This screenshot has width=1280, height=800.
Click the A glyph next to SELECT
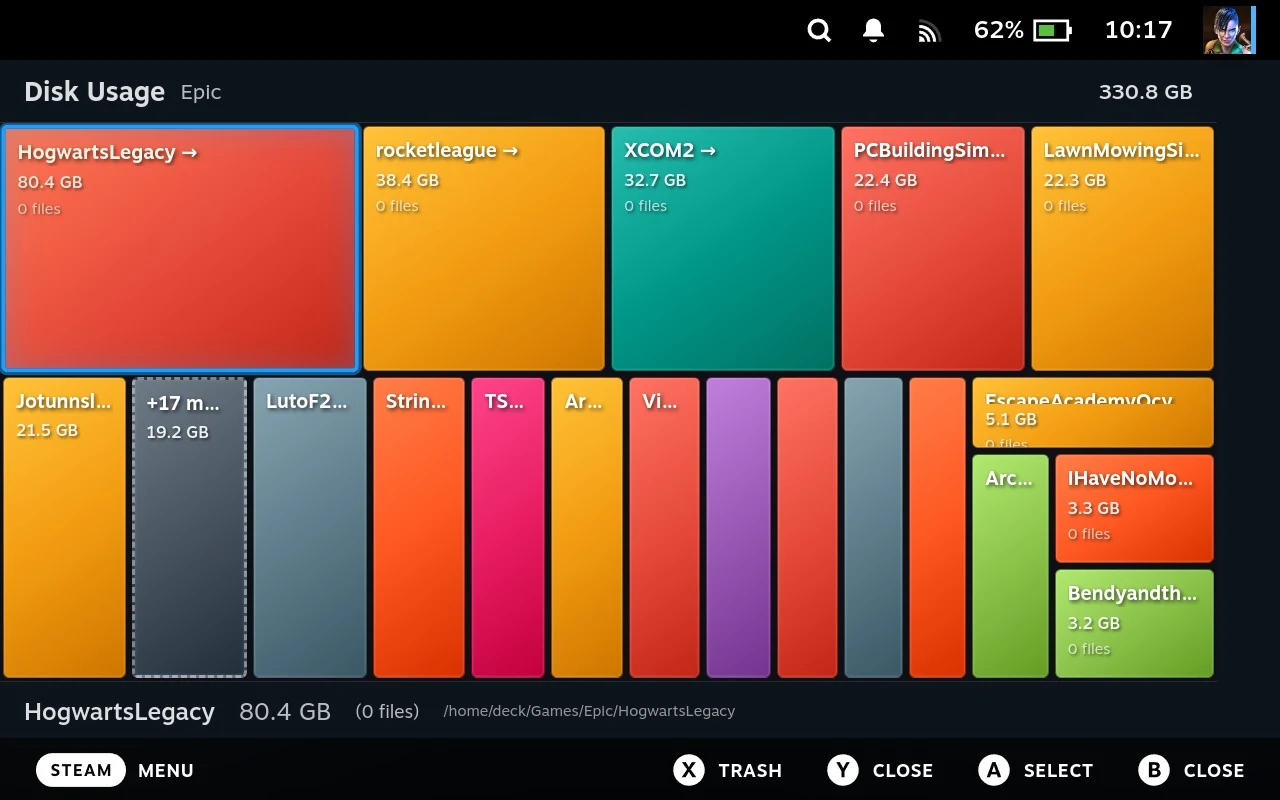coord(994,770)
